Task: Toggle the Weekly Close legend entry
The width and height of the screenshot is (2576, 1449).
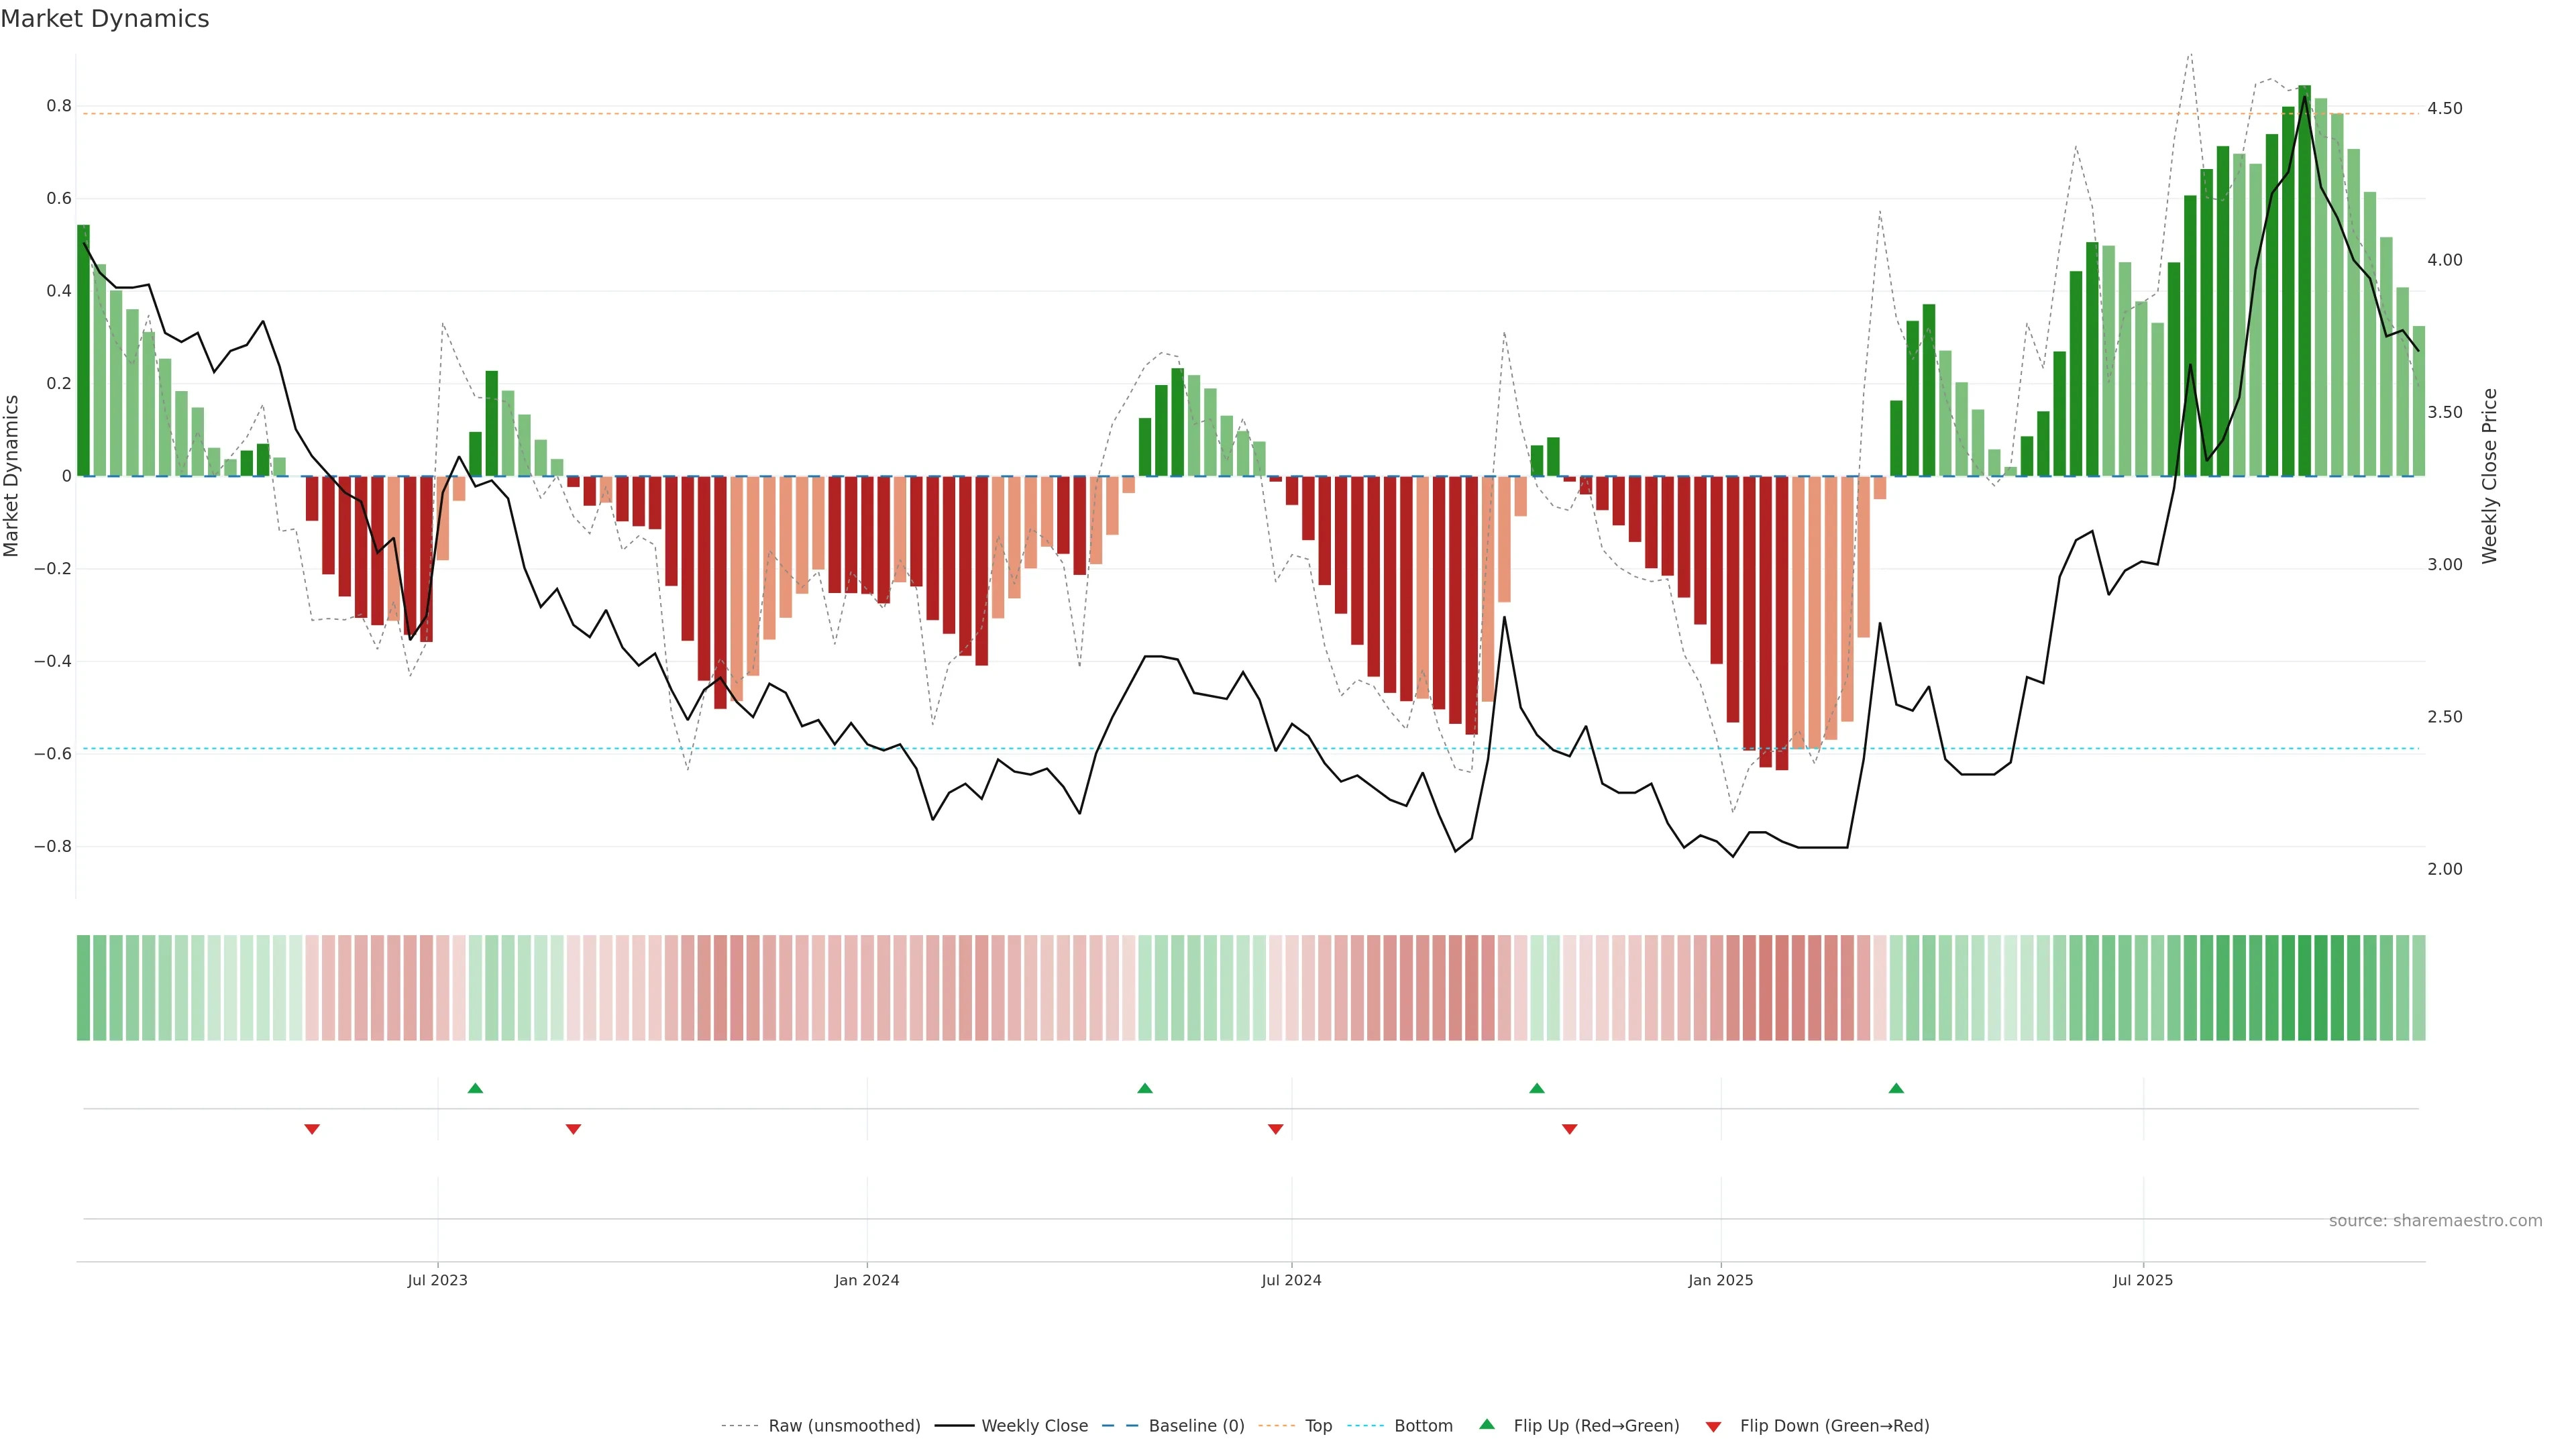Action: pyautogui.click(x=1034, y=1426)
